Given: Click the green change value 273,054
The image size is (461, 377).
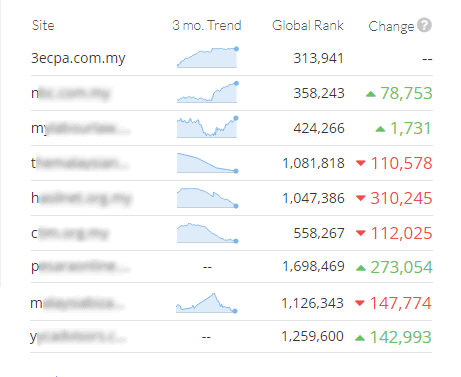Looking at the screenshot, I should [401, 267].
